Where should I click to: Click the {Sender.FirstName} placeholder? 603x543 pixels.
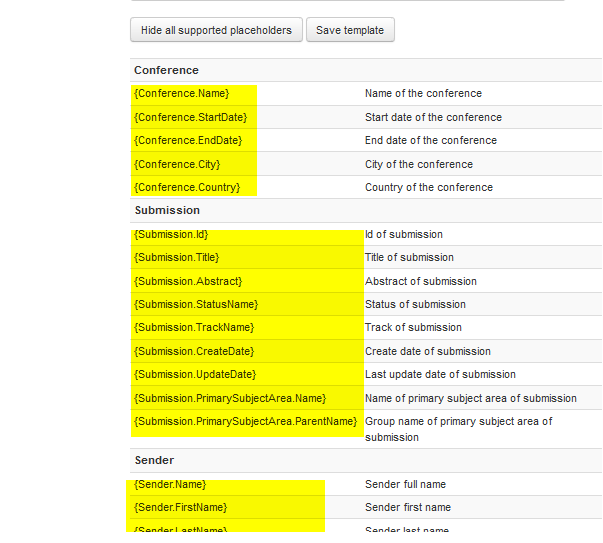(x=180, y=508)
